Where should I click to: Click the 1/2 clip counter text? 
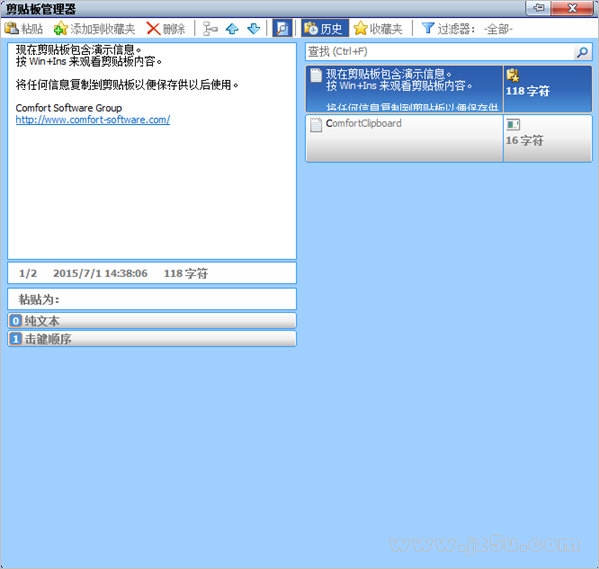point(28,273)
